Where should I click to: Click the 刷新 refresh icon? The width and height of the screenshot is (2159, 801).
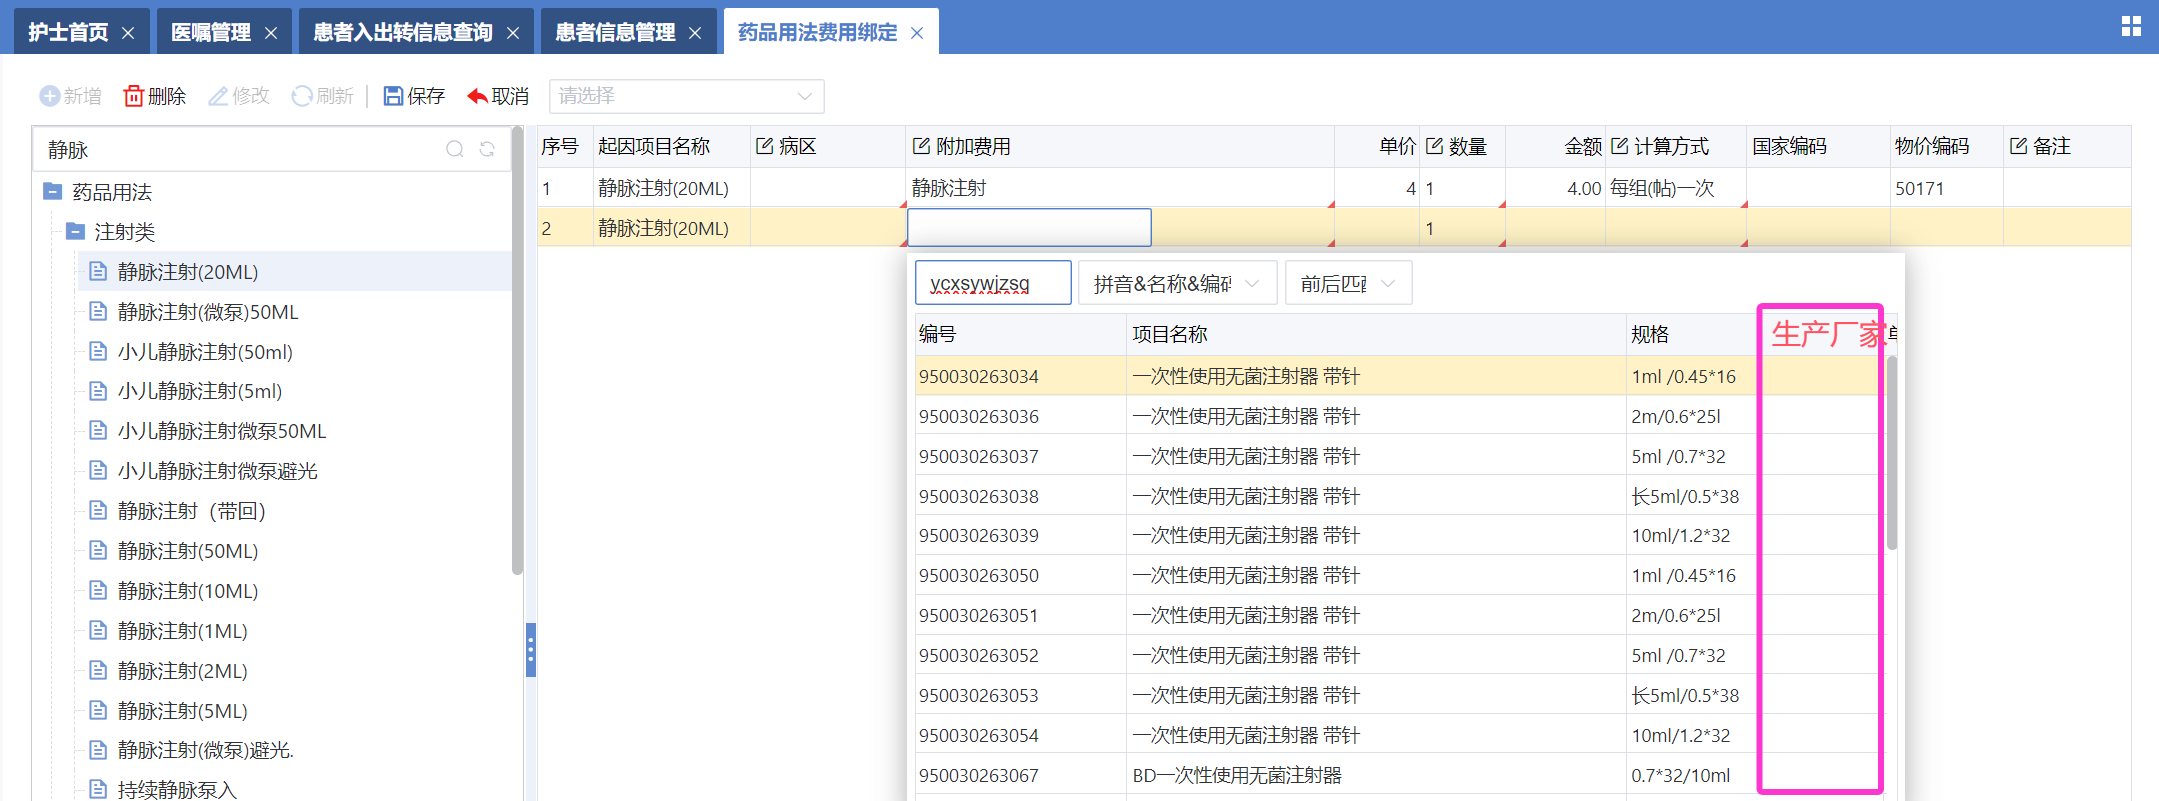pos(302,96)
